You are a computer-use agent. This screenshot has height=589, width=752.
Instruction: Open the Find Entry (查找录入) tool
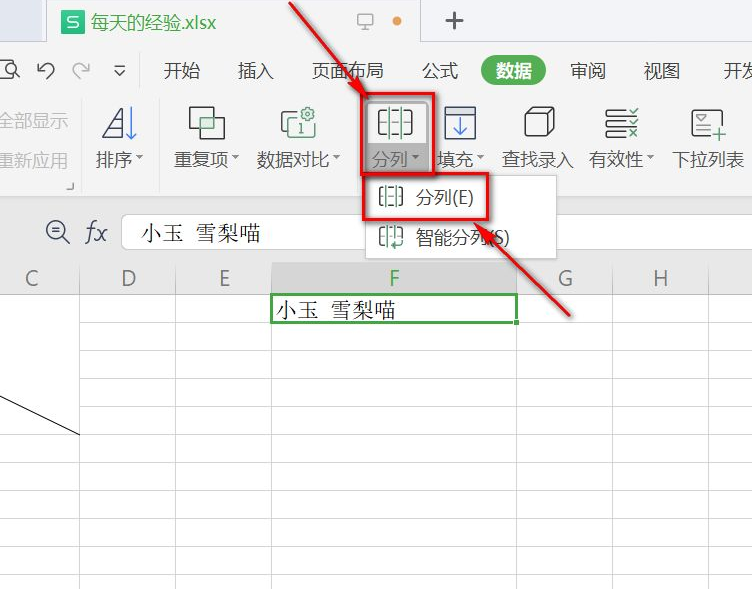coord(538,124)
